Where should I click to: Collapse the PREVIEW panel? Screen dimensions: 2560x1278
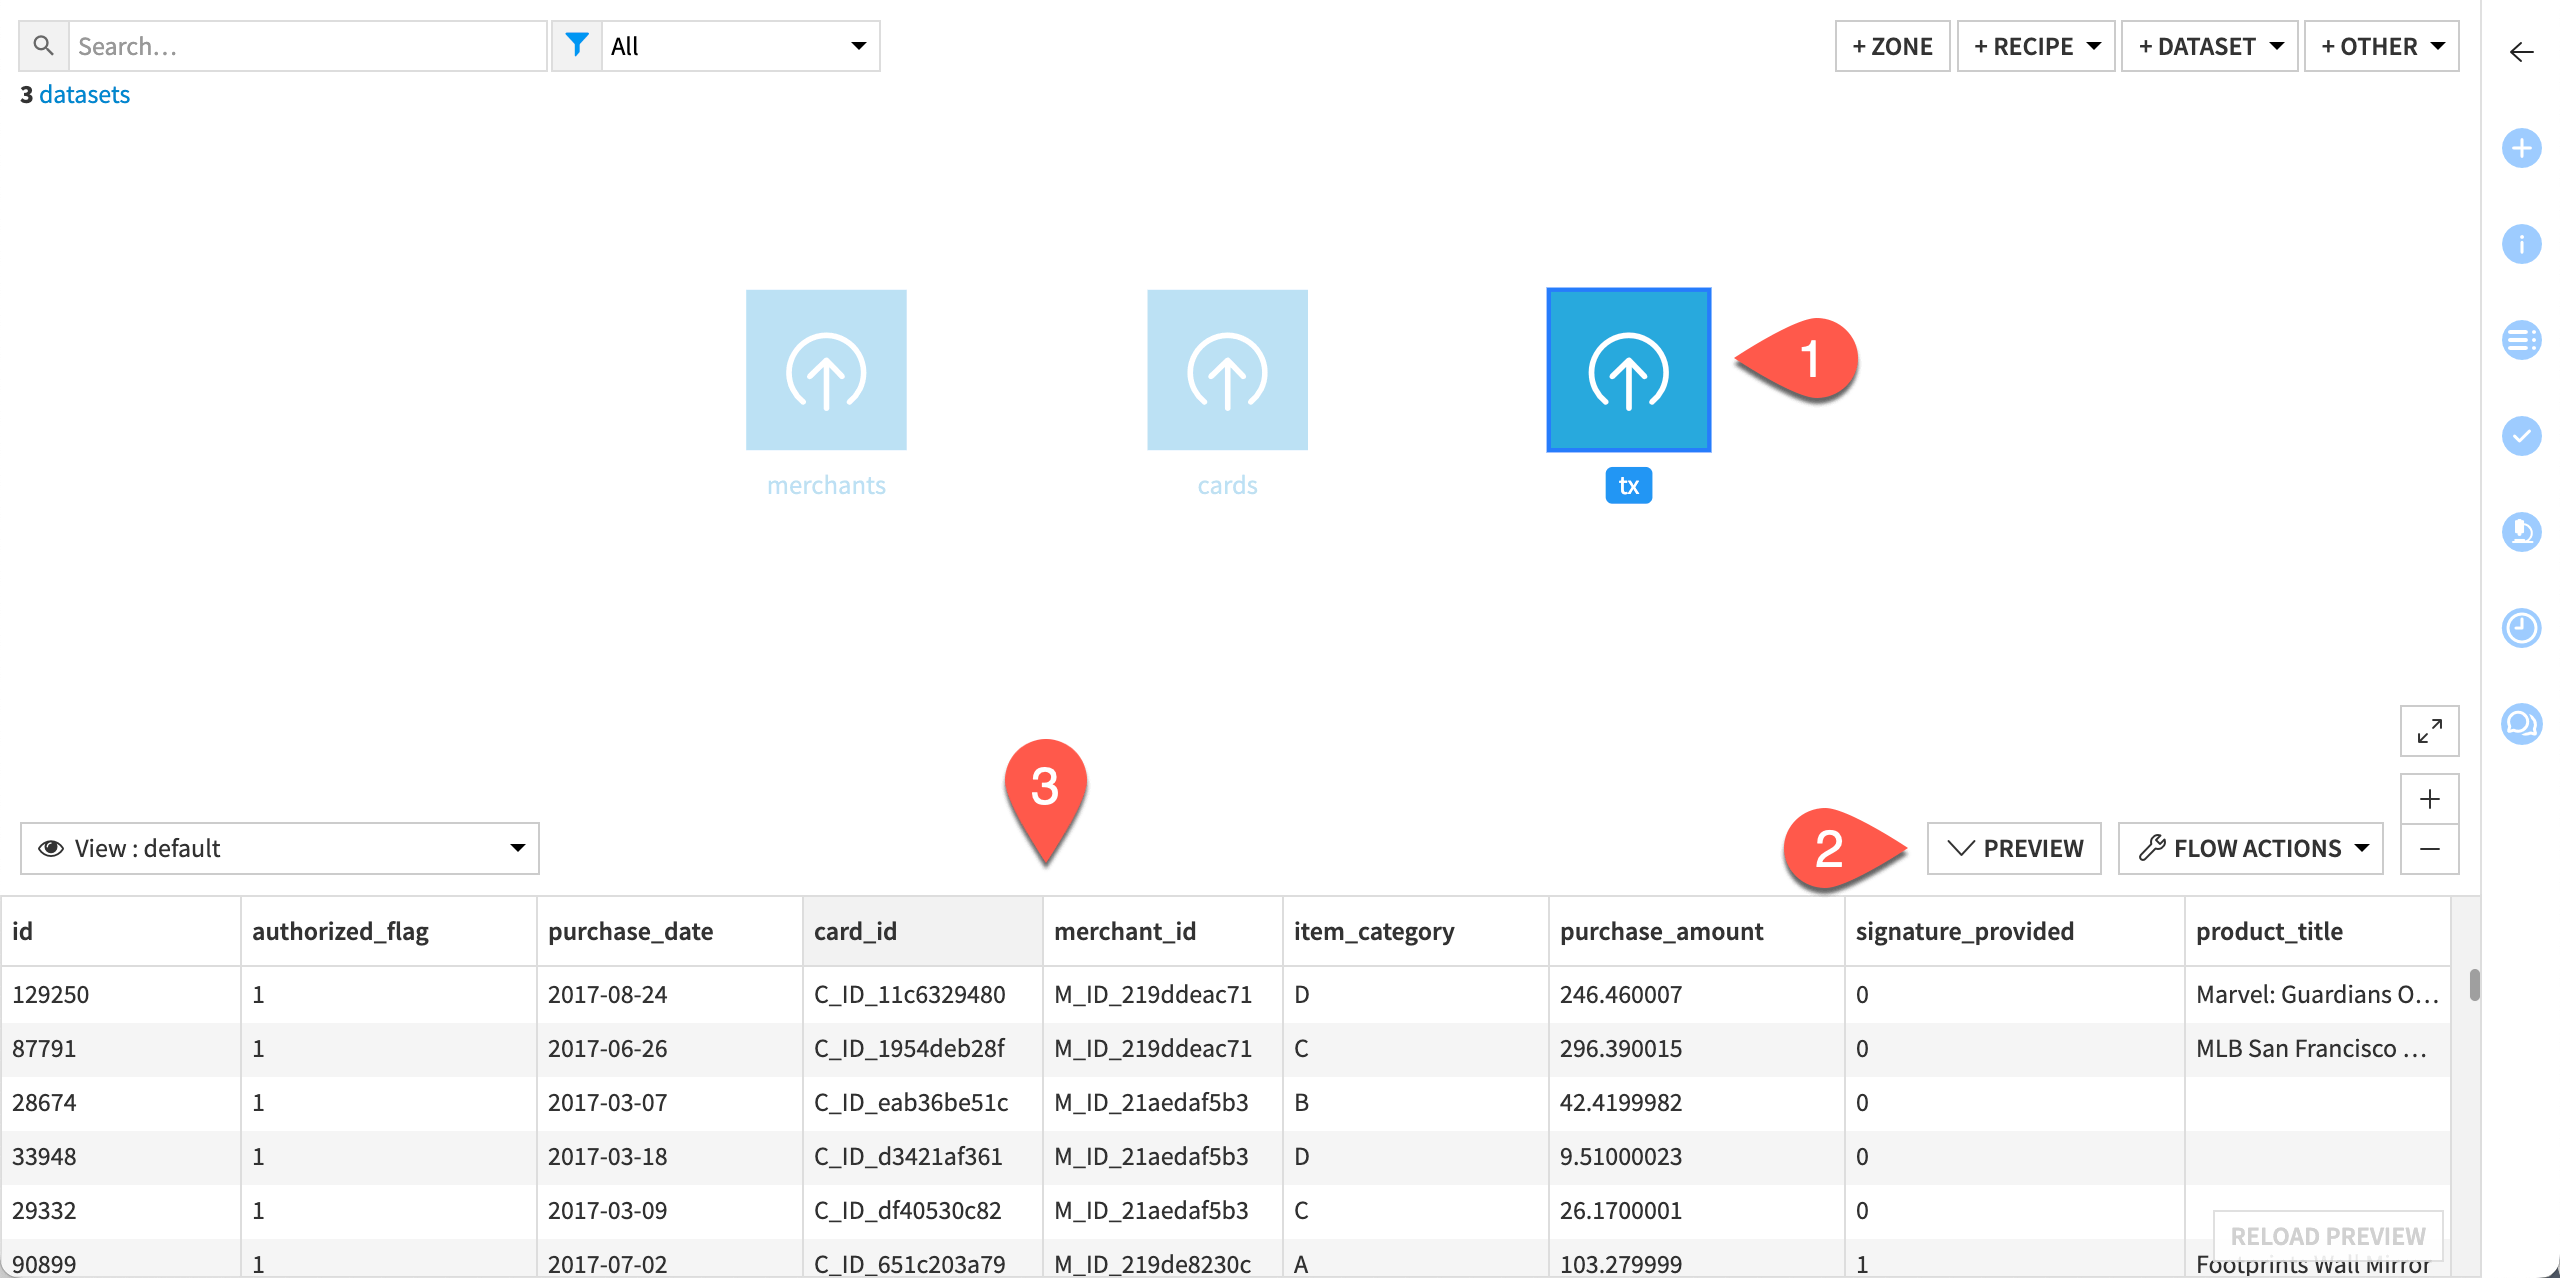pyautogui.click(x=2014, y=848)
